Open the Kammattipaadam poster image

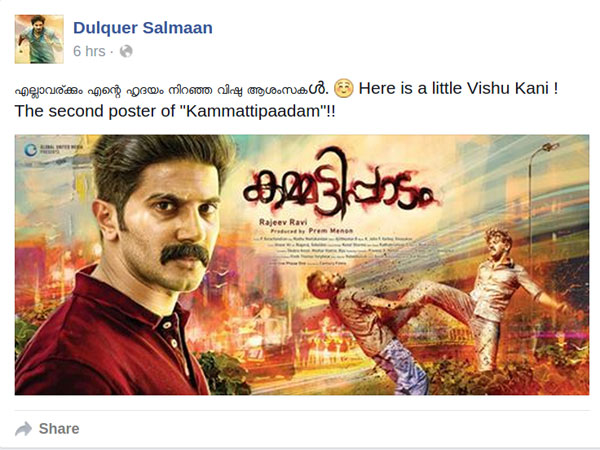(302, 265)
